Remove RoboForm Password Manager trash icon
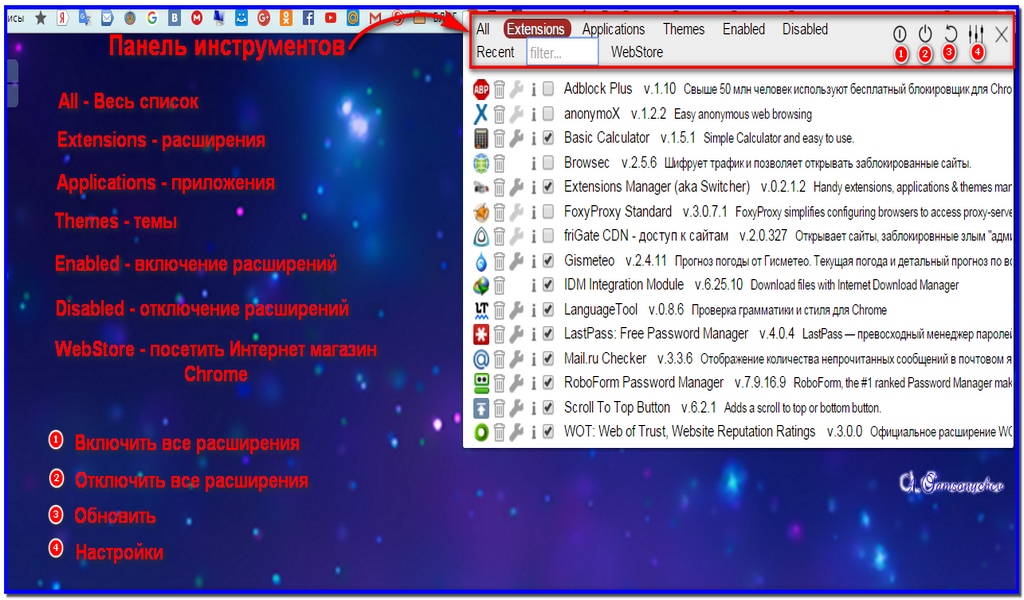1024x600 pixels. [499, 383]
